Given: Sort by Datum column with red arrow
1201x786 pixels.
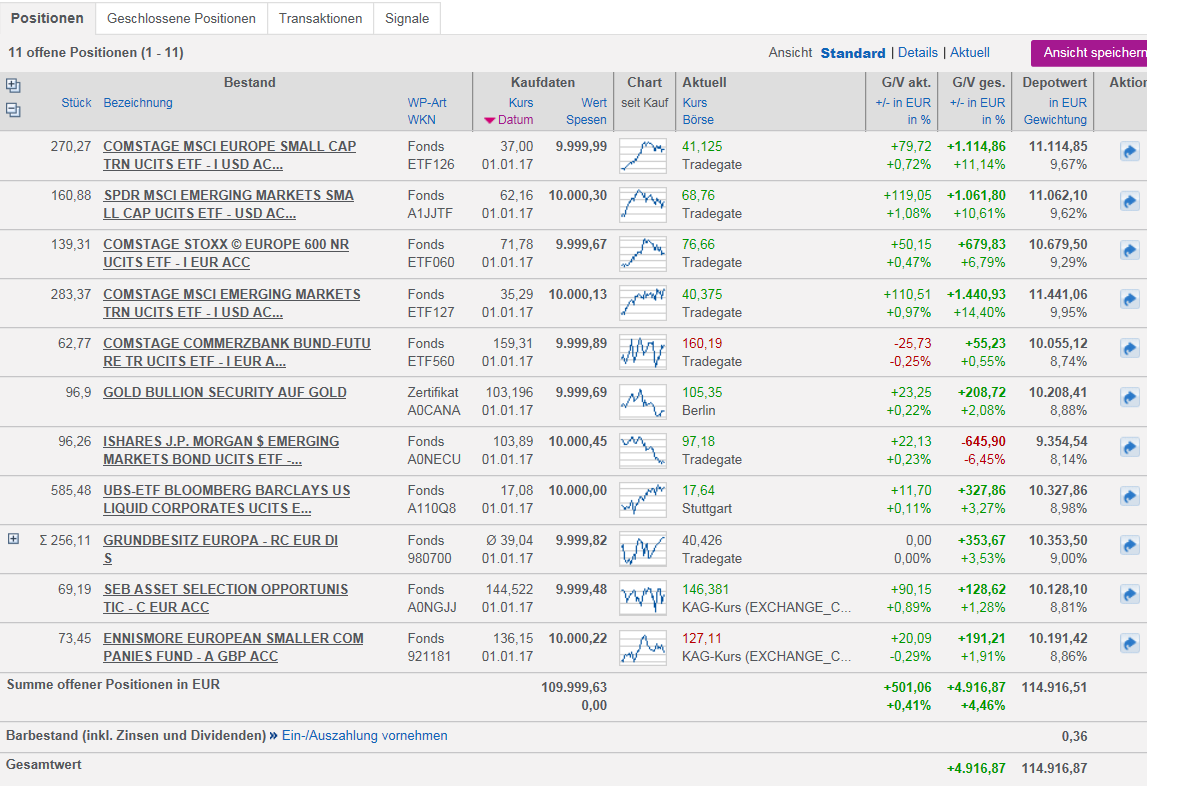Looking at the screenshot, I should pos(509,120).
